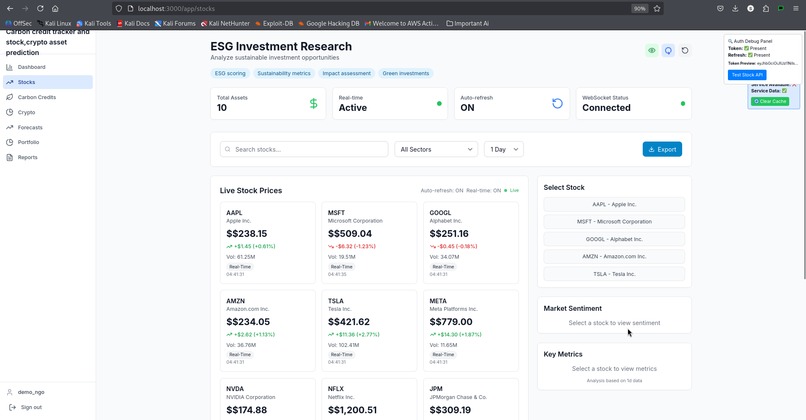Screen dimensions: 806x420
Task: Select GOOGL - Alphabet Inc. in Select Stock
Action: pyautogui.click(x=614, y=239)
